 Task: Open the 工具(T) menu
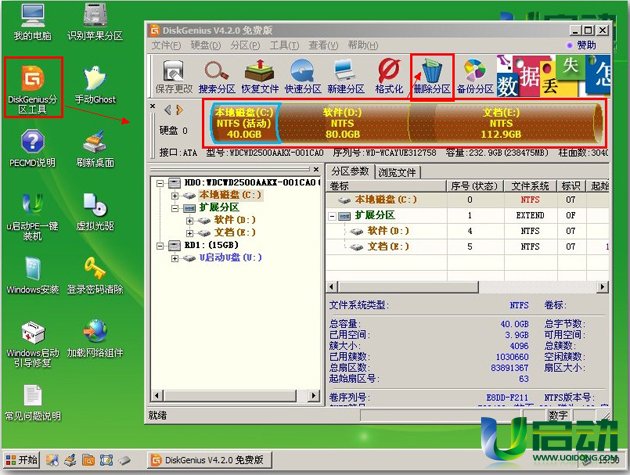click(x=284, y=45)
